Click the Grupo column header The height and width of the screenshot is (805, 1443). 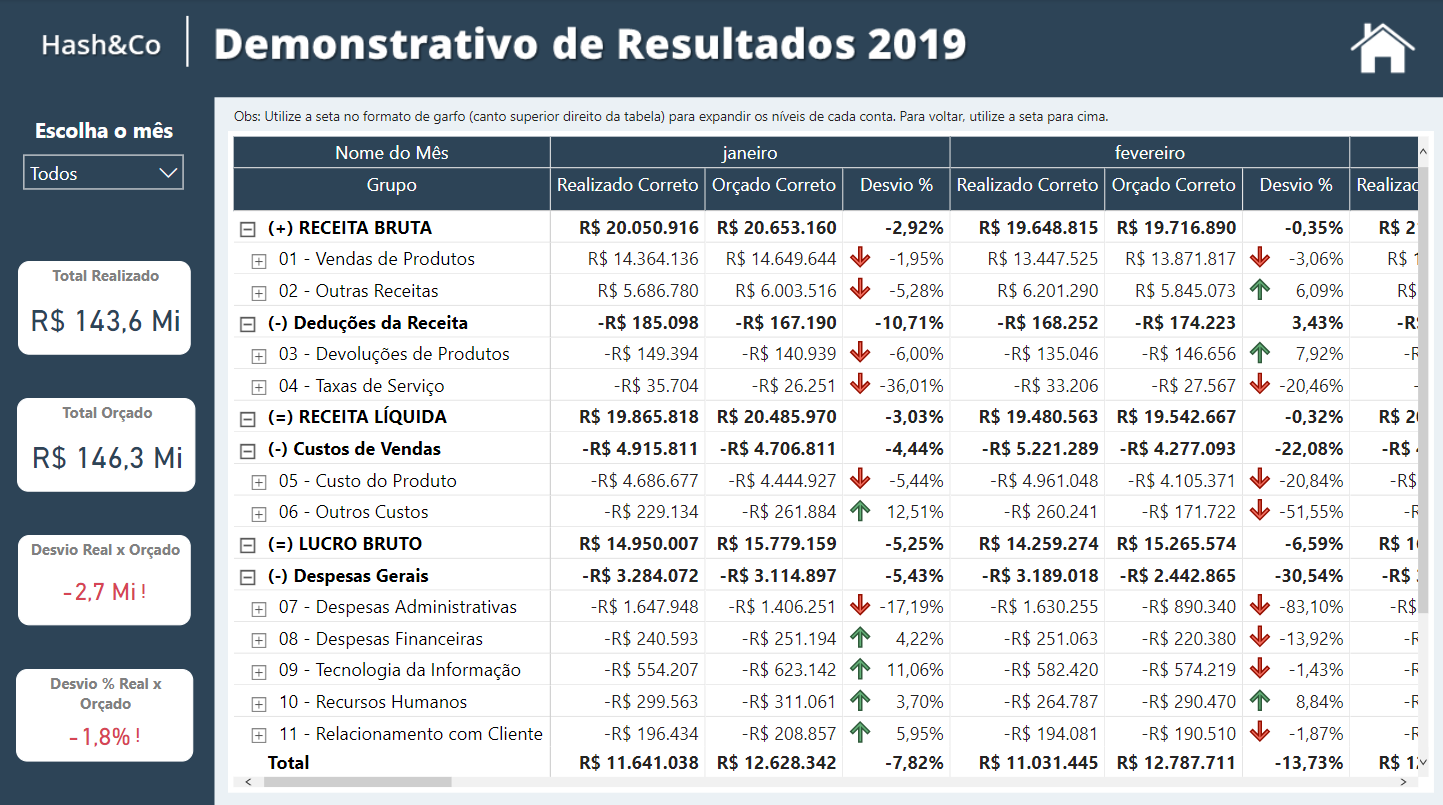390,188
